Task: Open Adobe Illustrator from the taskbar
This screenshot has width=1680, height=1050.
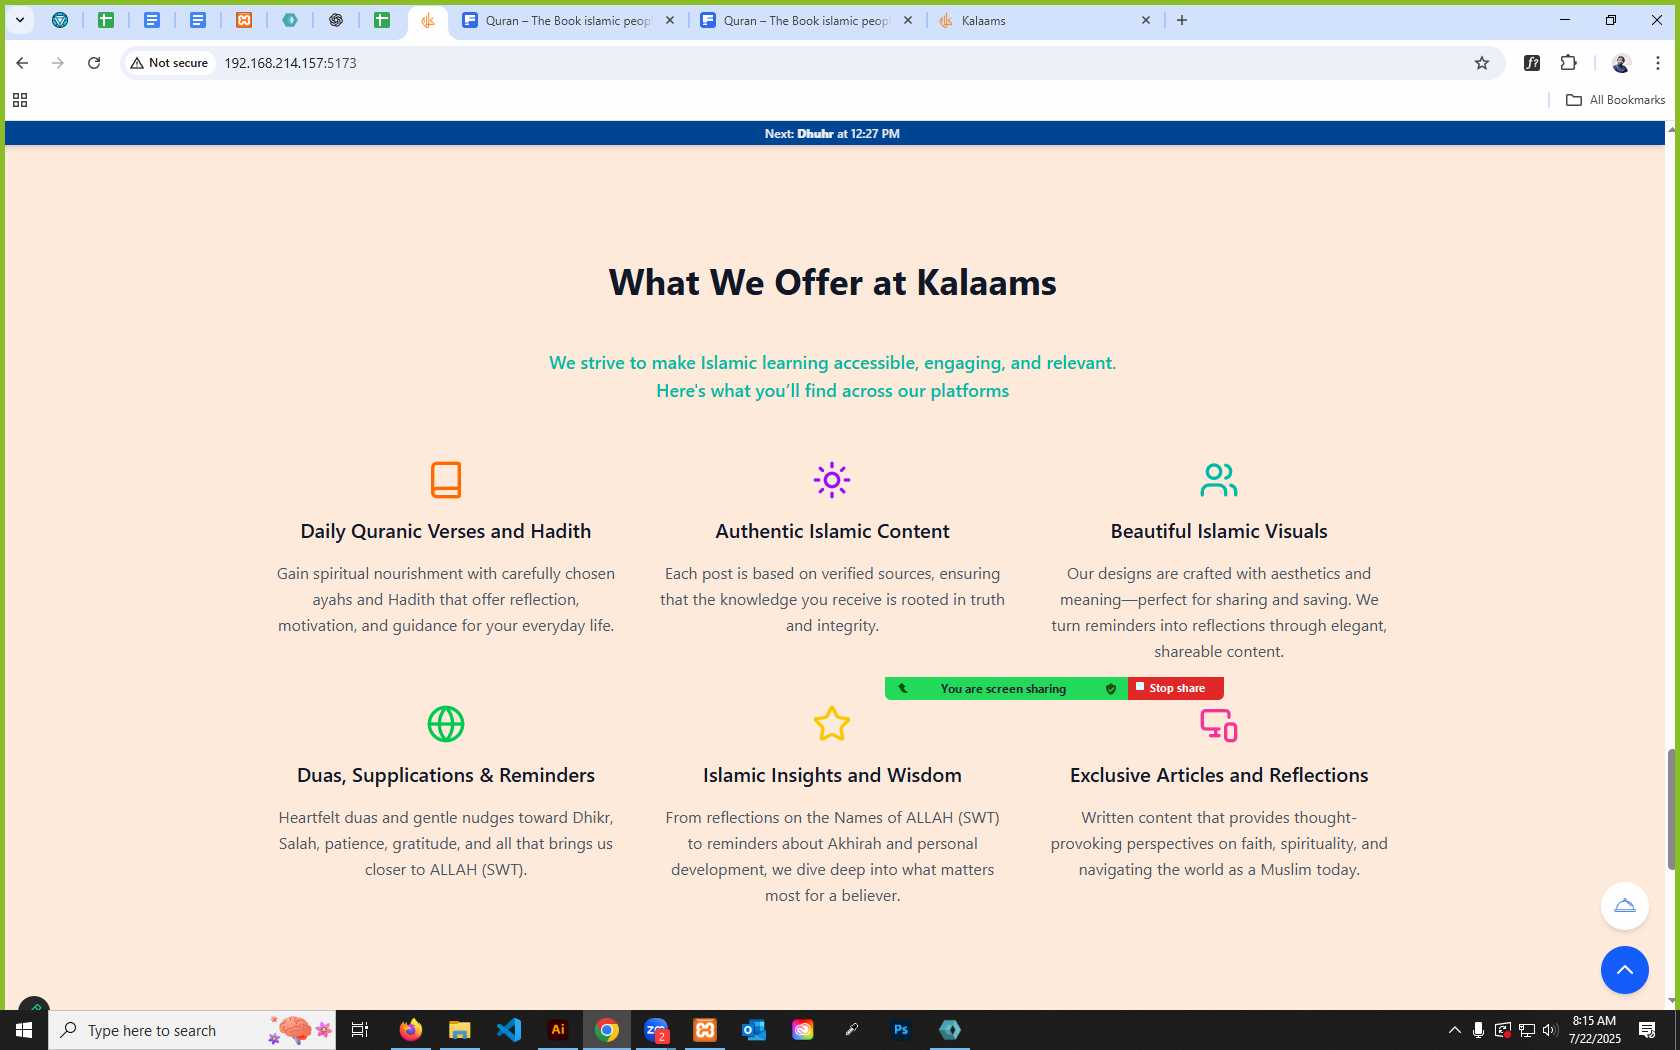Action: 558,1030
